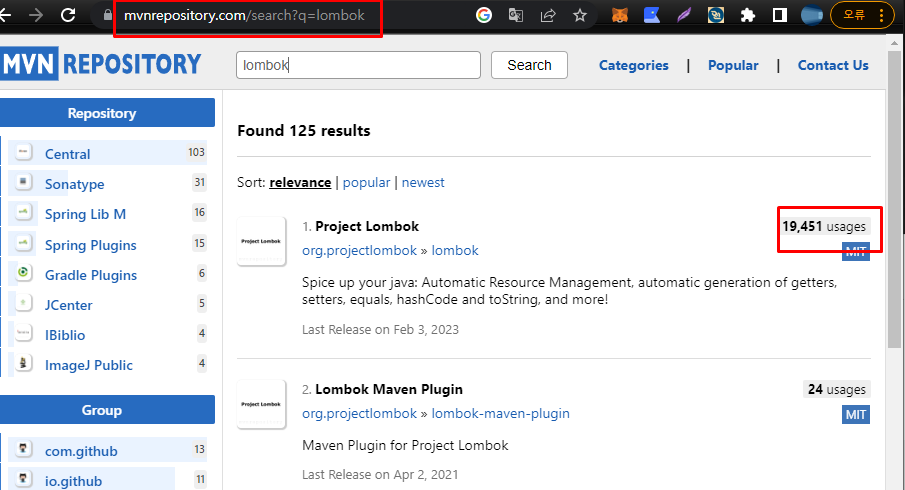This screenshot has height=490, width=905.
Task: Click the com.github group avatar icon
Action: [x=23, y=449]
